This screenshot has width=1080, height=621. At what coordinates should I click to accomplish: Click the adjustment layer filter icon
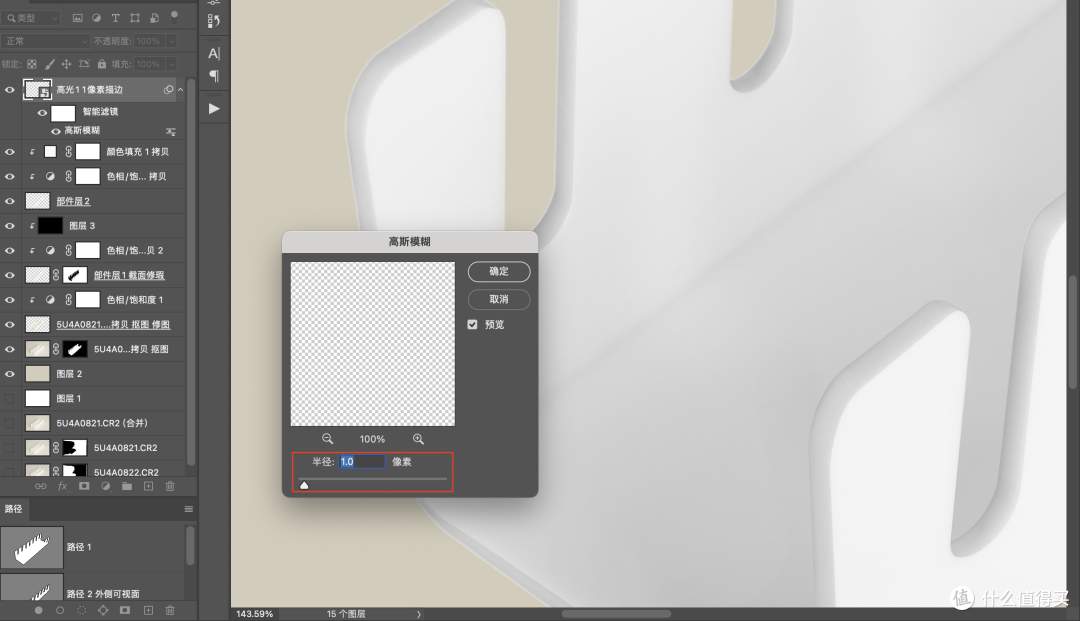(x=96, y=18)
